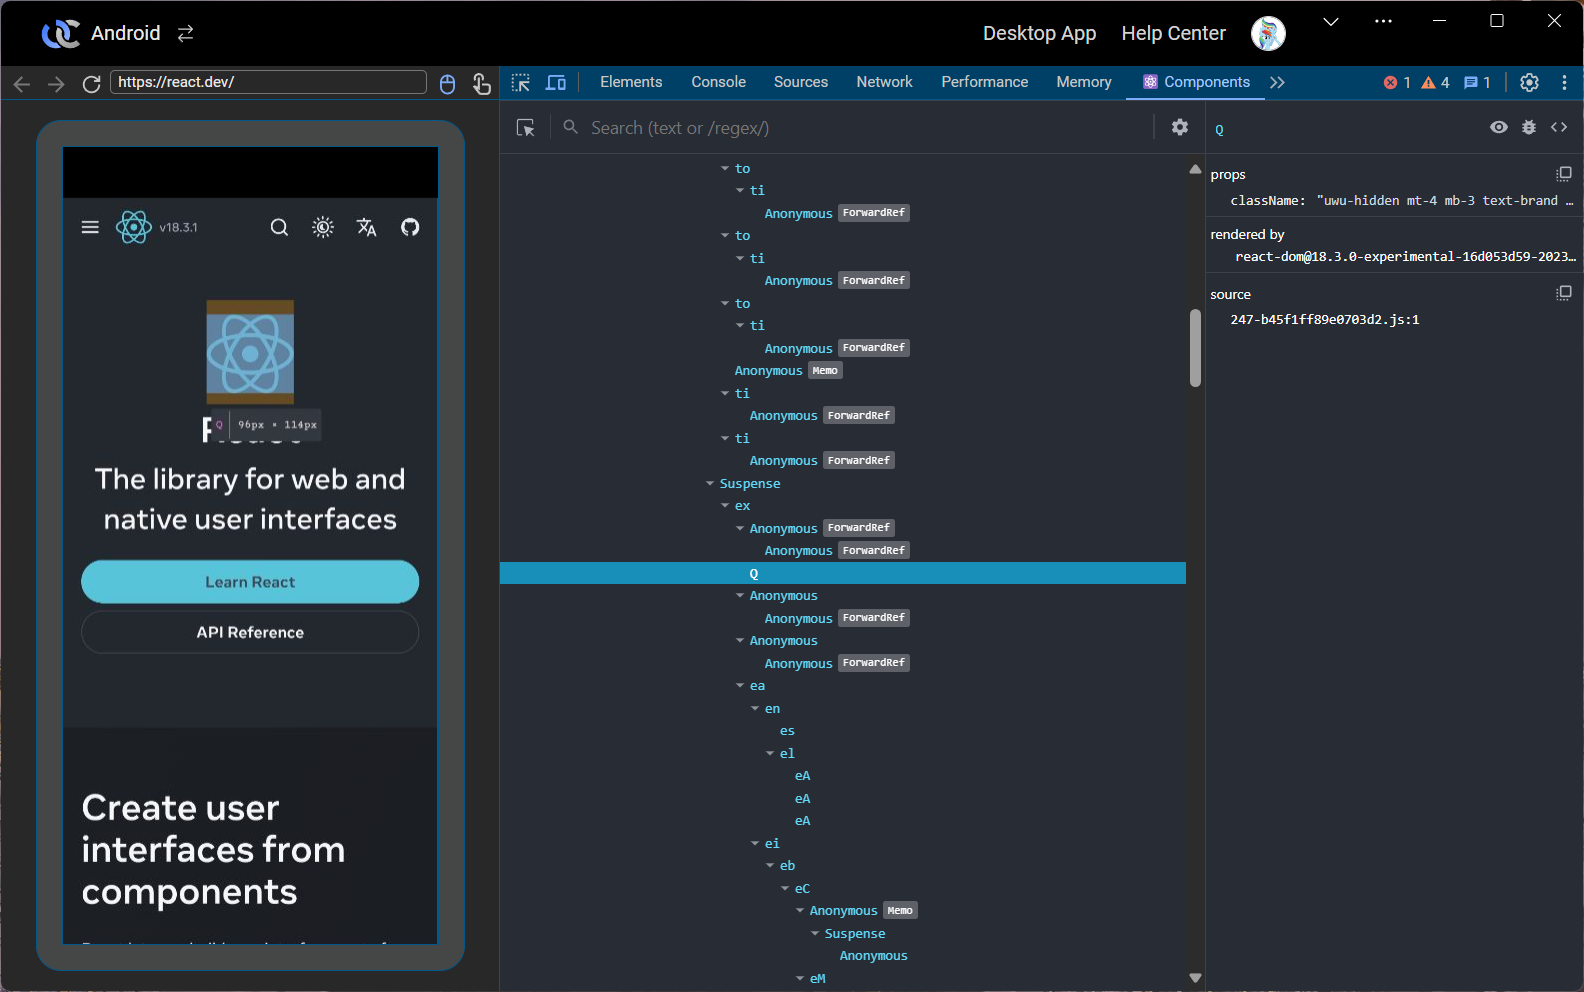The width and height of the screenshot is (1584, 992).
Task: Open translations icon on React site
Action: (367, 227)
